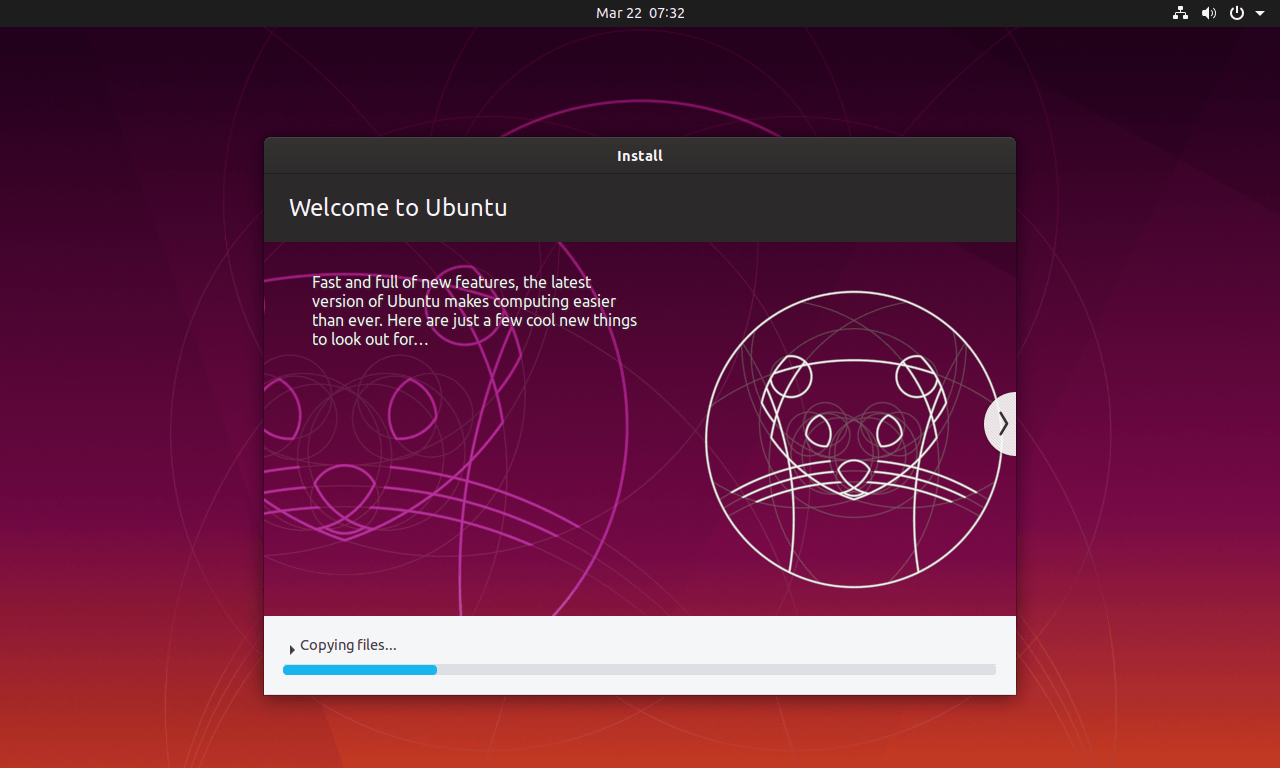This screenshot has height=768, width=1280.
Task: Expand the Copying files details triangle
Action: [292, 650]
